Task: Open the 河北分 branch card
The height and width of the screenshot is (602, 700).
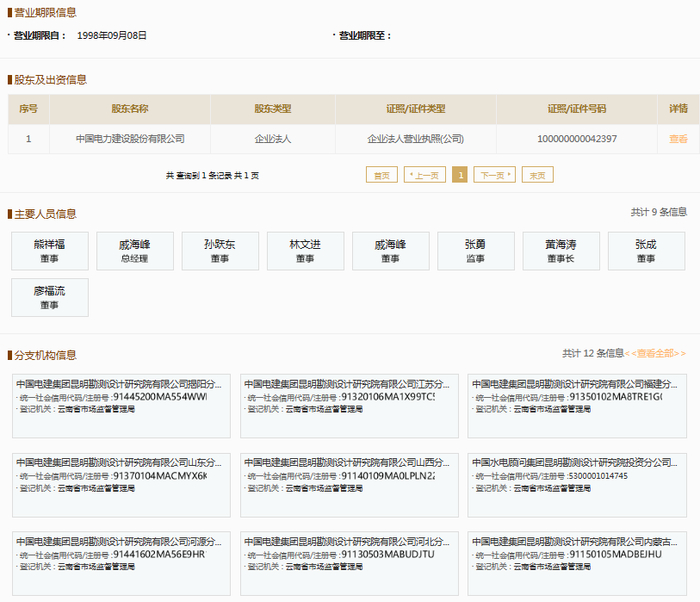Action: [x=349, y=564]
